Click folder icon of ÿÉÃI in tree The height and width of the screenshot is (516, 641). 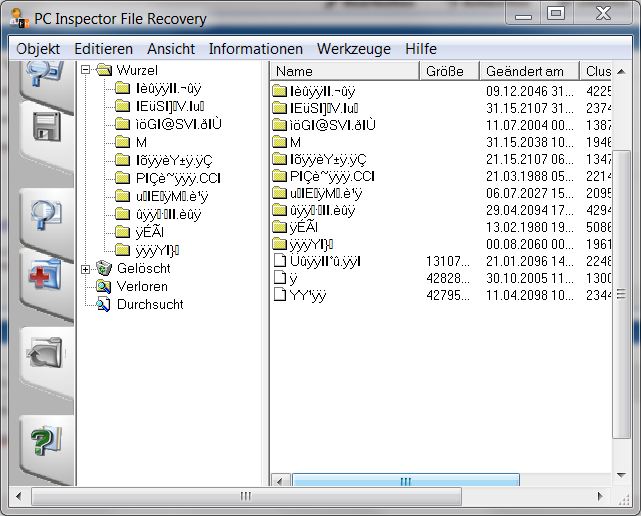tap(122, 232)
